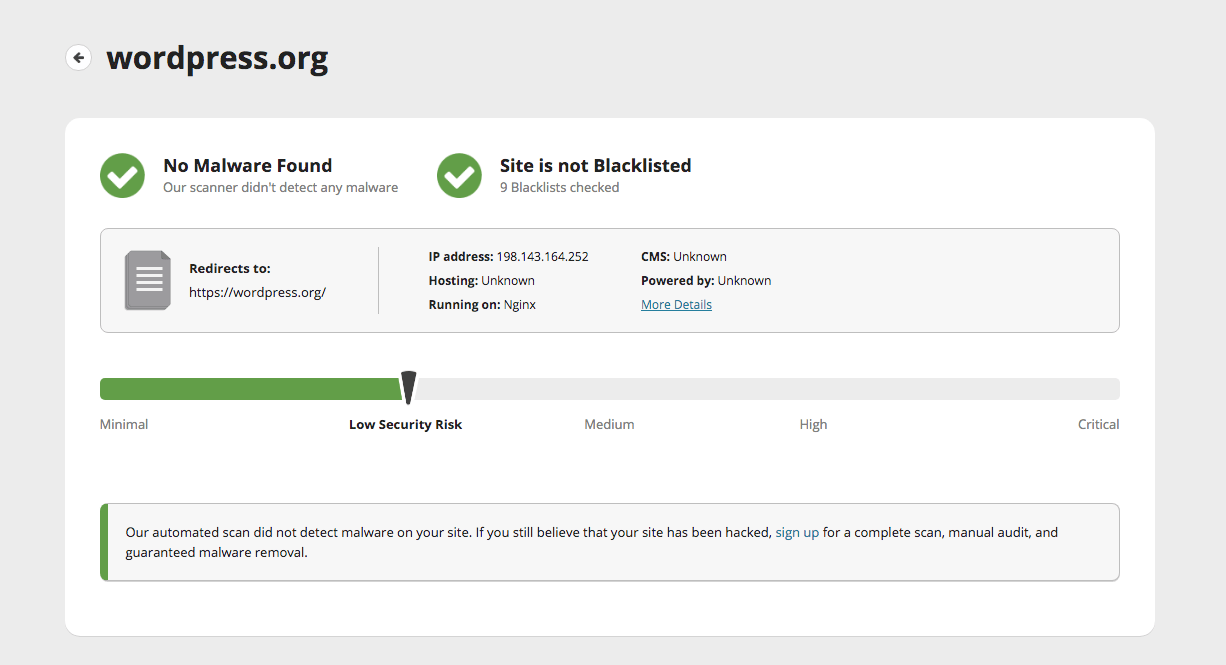The width and height of the screenshot is (1226, 665).
Task: Click the wordpress.org page heading
Action: (217, 58)
